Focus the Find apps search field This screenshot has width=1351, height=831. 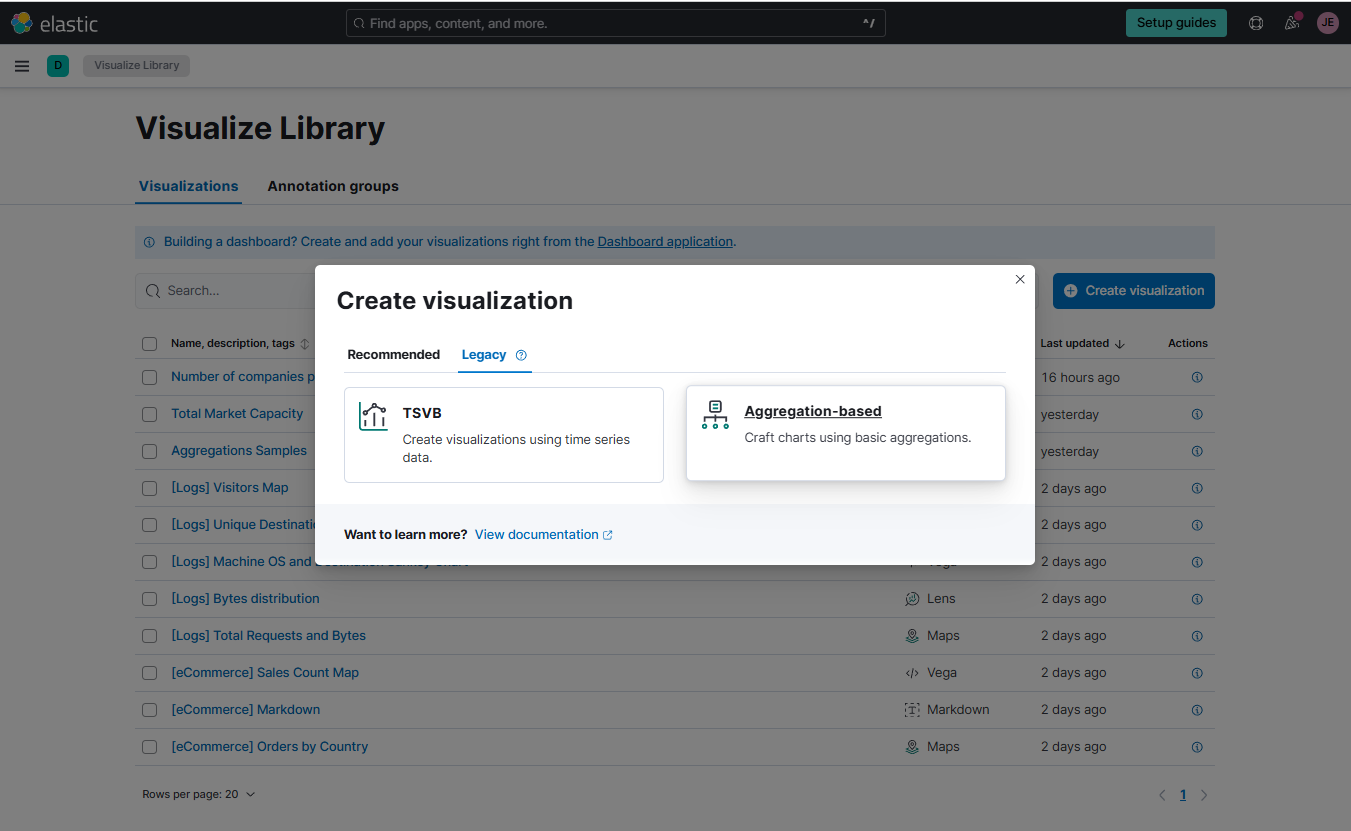tap(616, 23)
